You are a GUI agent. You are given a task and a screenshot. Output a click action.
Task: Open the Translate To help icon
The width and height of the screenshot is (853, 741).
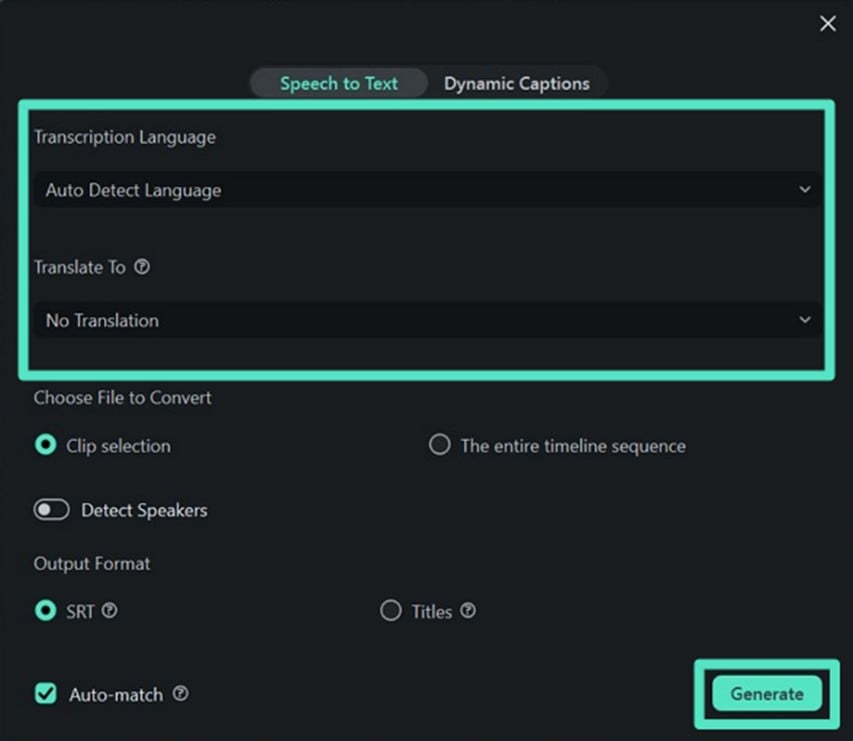coord(142,267)
